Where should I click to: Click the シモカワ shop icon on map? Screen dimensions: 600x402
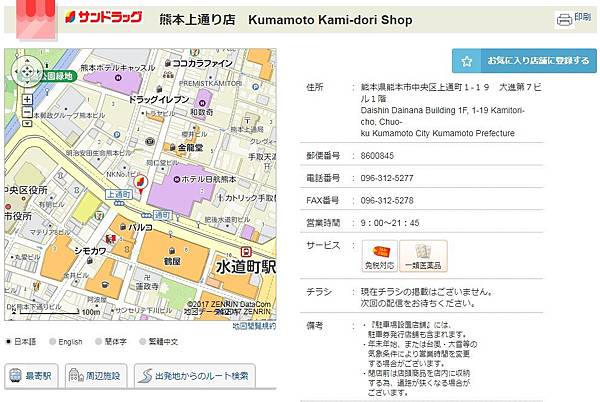(x=90, y=260)
